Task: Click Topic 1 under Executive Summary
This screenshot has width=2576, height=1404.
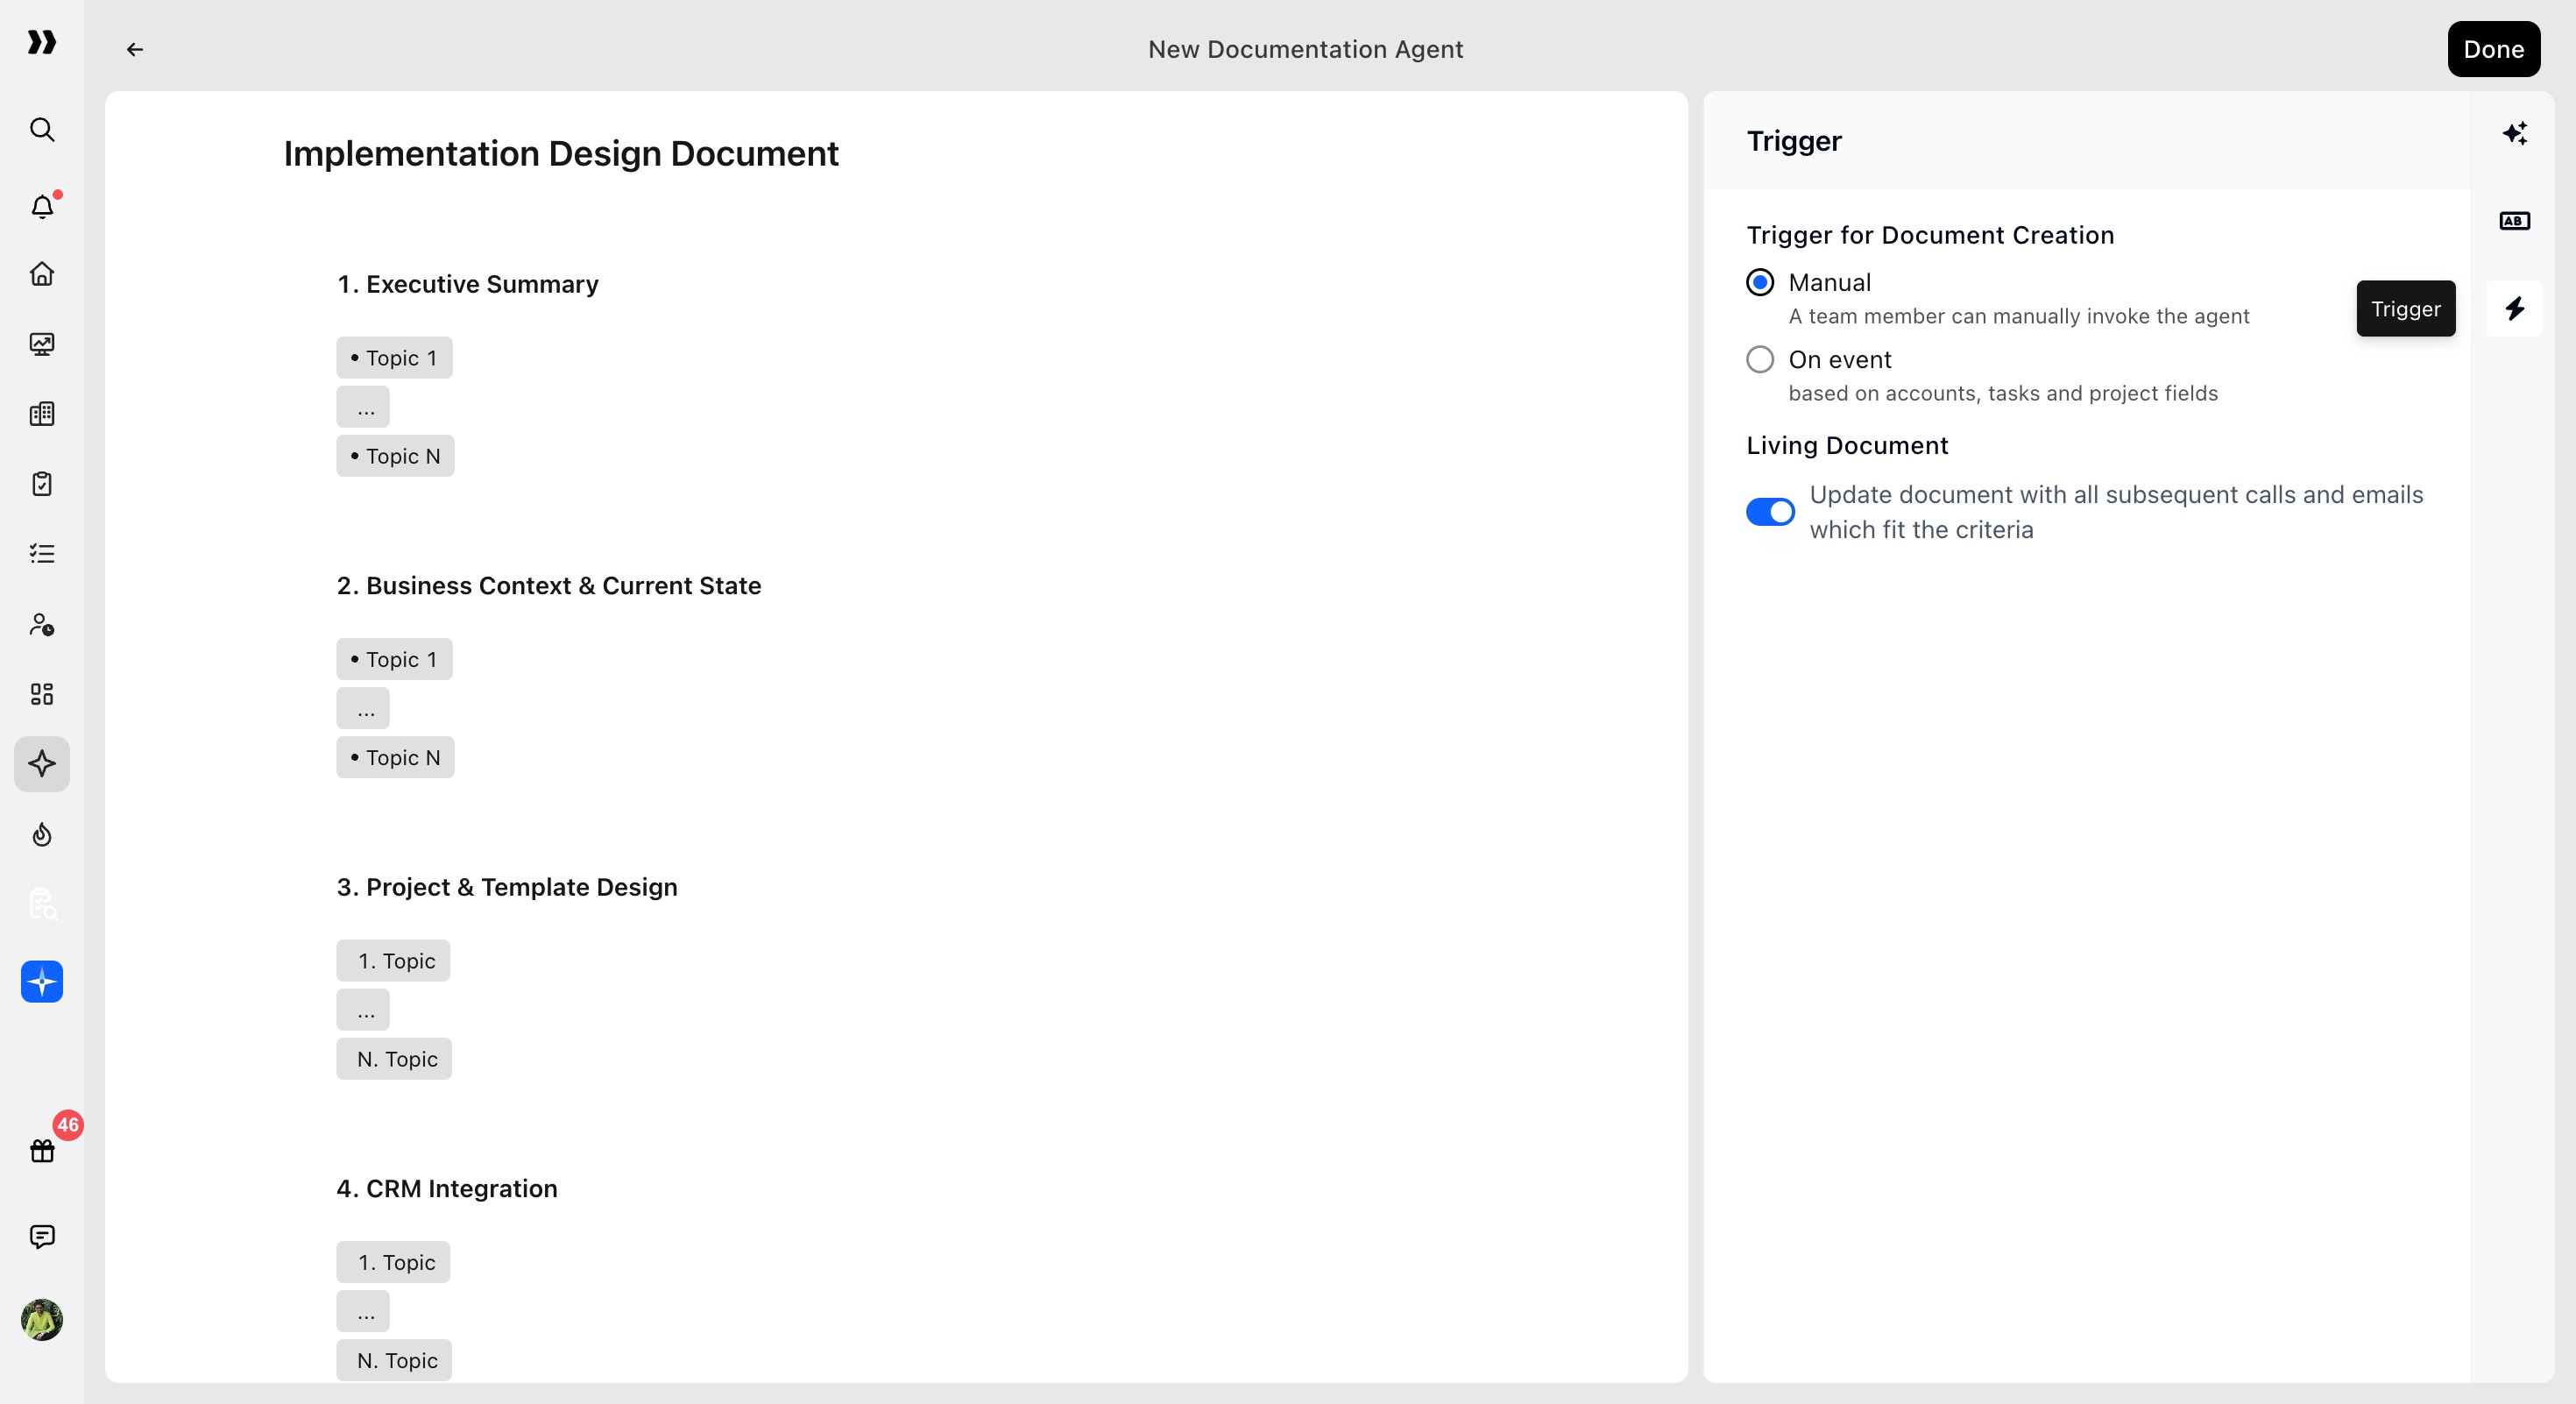Action: [x=394, y=358]
